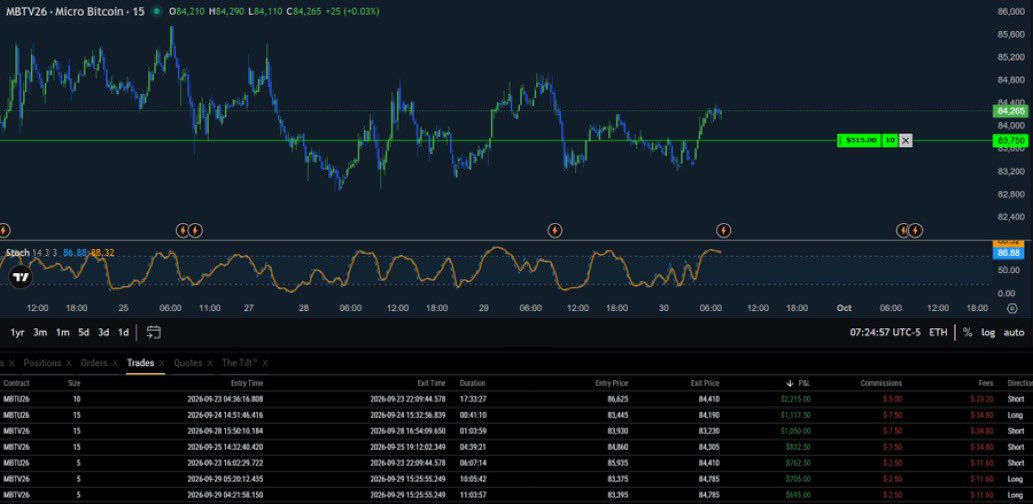Set chart range to 5d
Screen dimensions: 1033x504
click(x=84, y=333)
